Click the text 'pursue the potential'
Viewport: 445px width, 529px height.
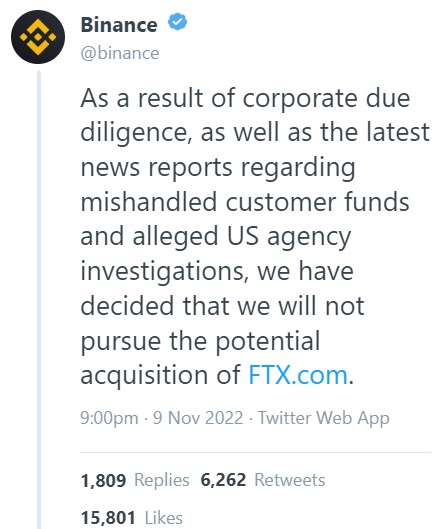click(x=200, y=342)
